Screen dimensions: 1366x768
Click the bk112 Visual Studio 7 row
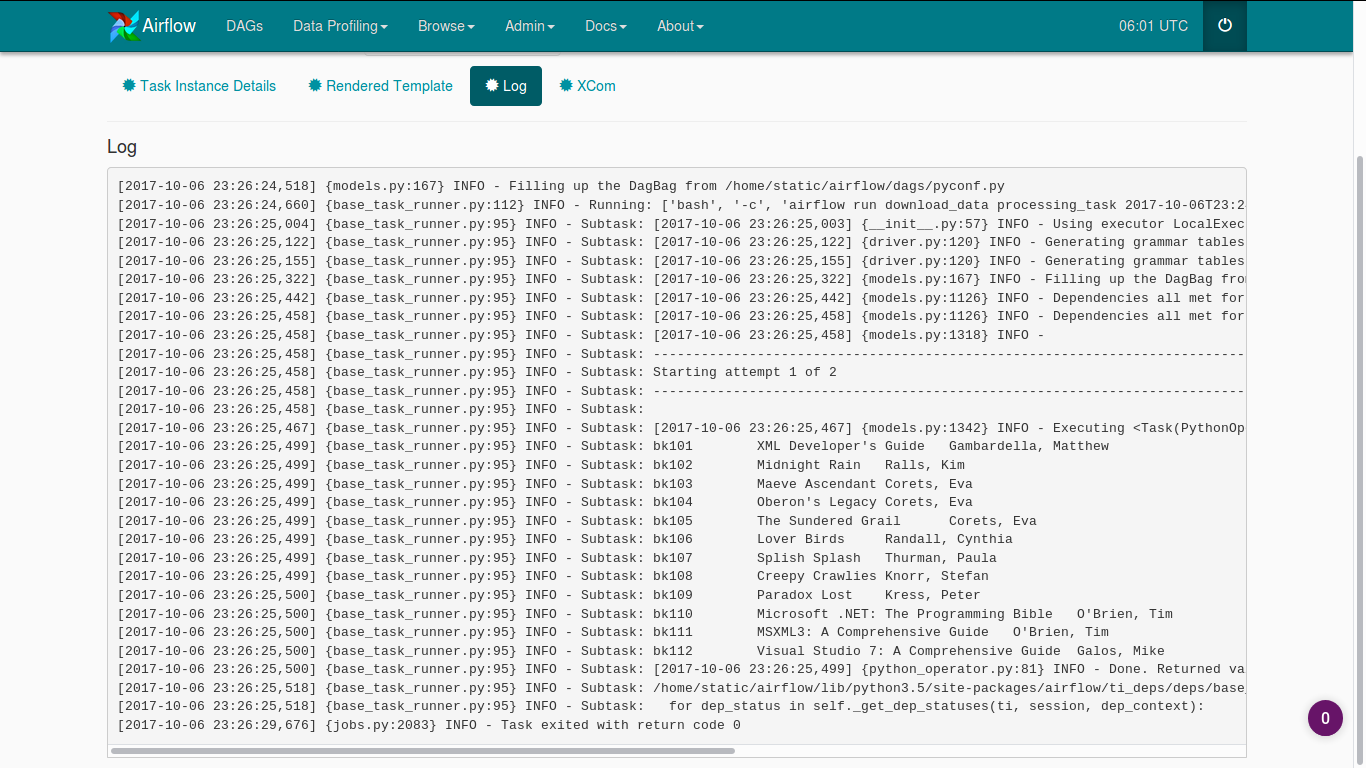click(x=641, y=651)
